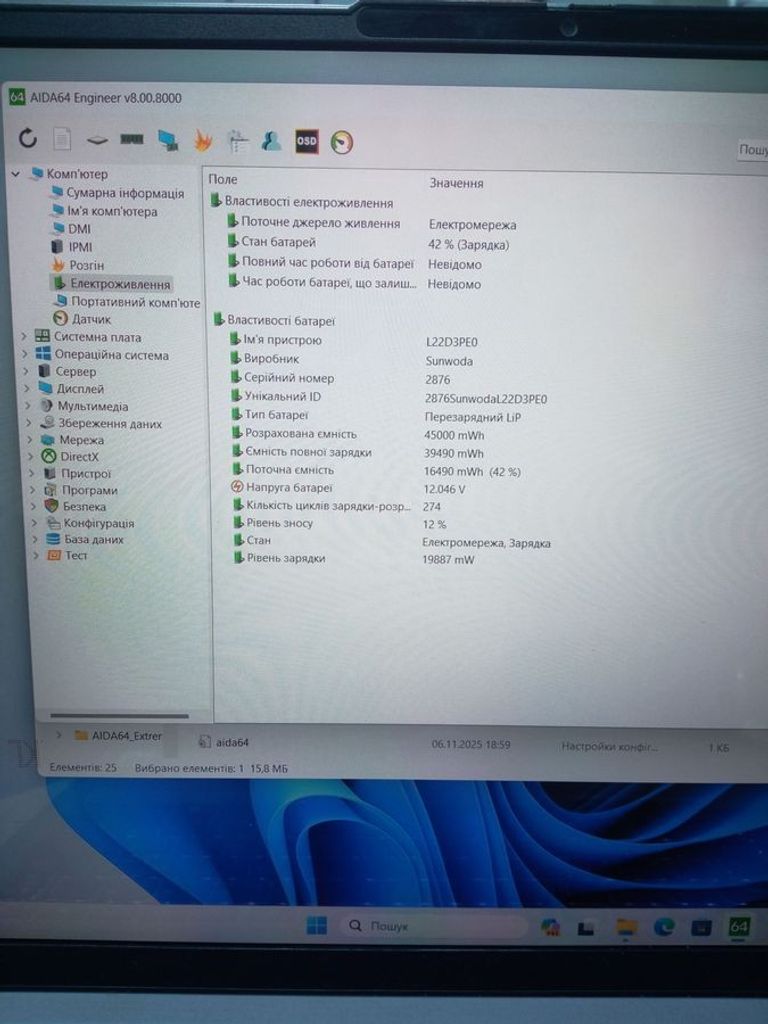Open Microsoft Store taskbar icon
Viewport: 768px width, 1024px height.
point(701,927)
